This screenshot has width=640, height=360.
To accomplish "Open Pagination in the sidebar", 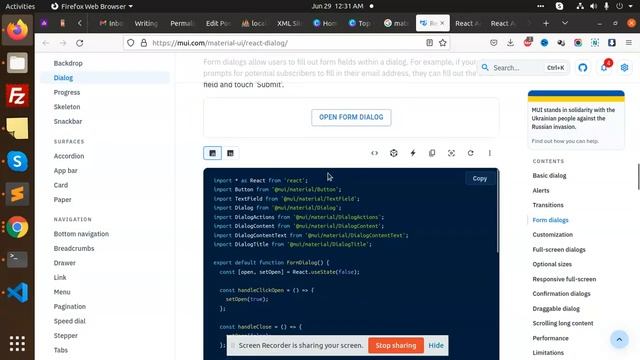I will click(x=70, y=307).
